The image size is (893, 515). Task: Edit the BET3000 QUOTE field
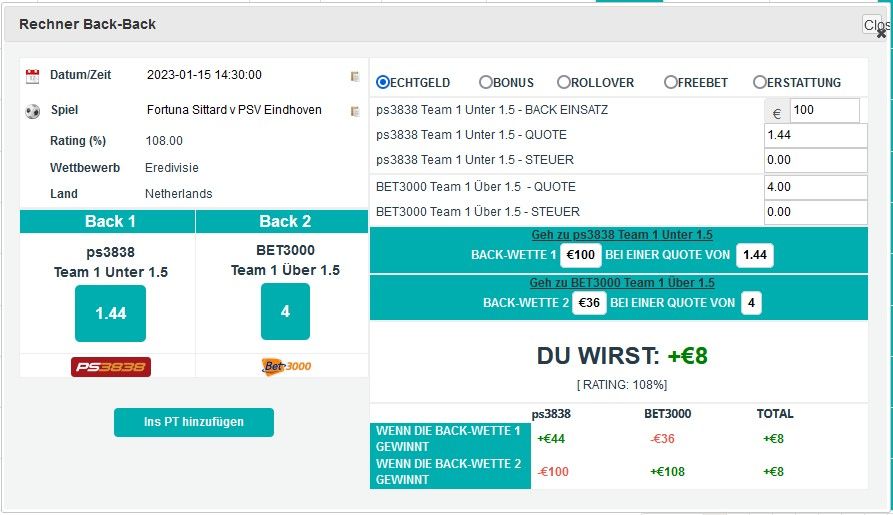pos(816,187)
